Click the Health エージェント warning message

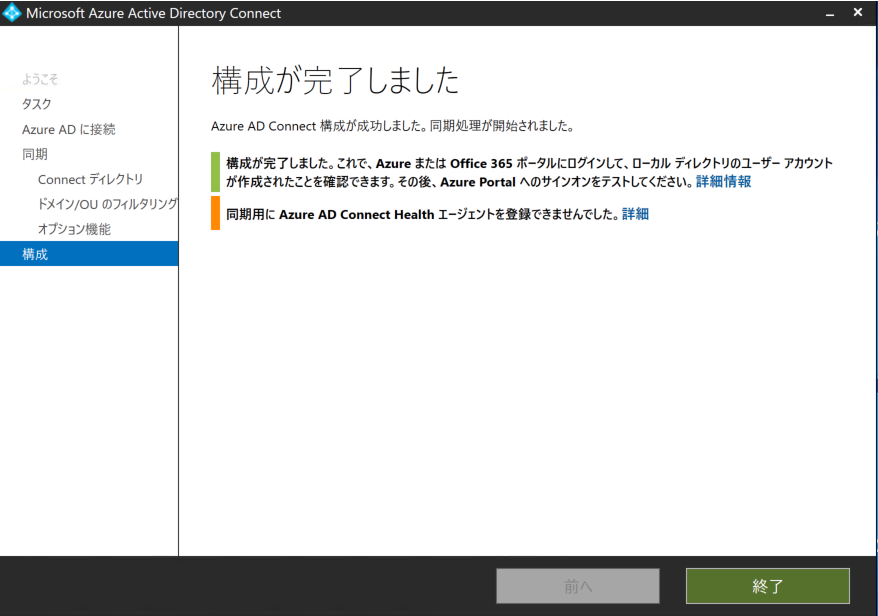point(423,214)
